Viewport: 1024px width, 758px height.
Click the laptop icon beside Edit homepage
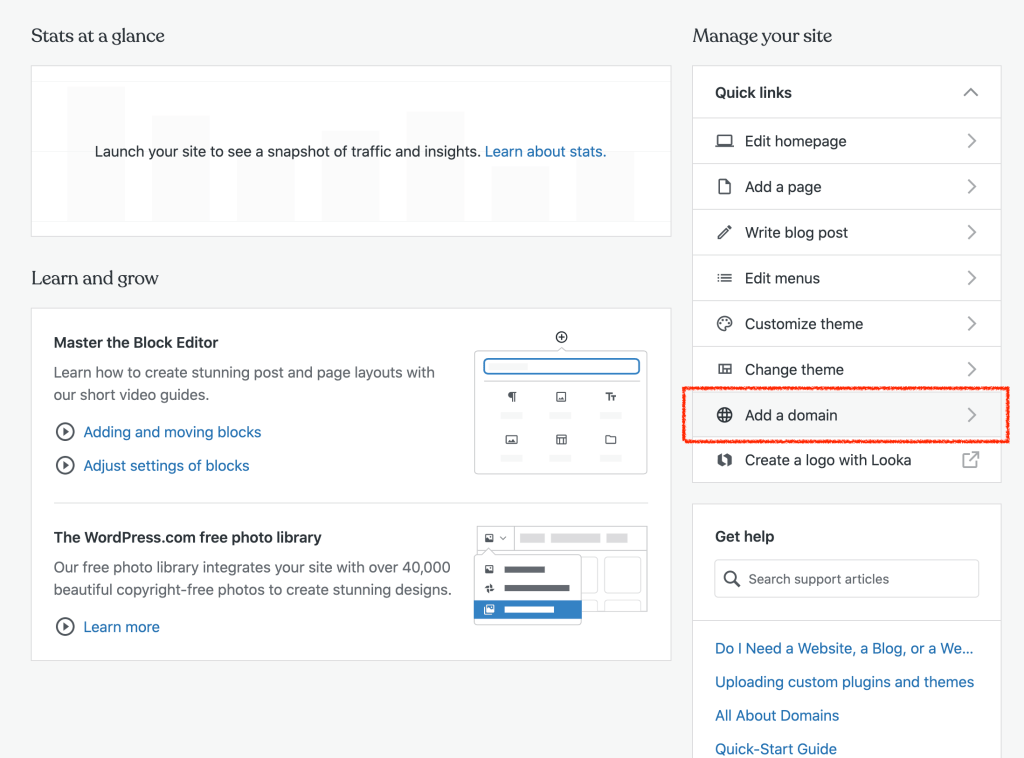(725, 141)
